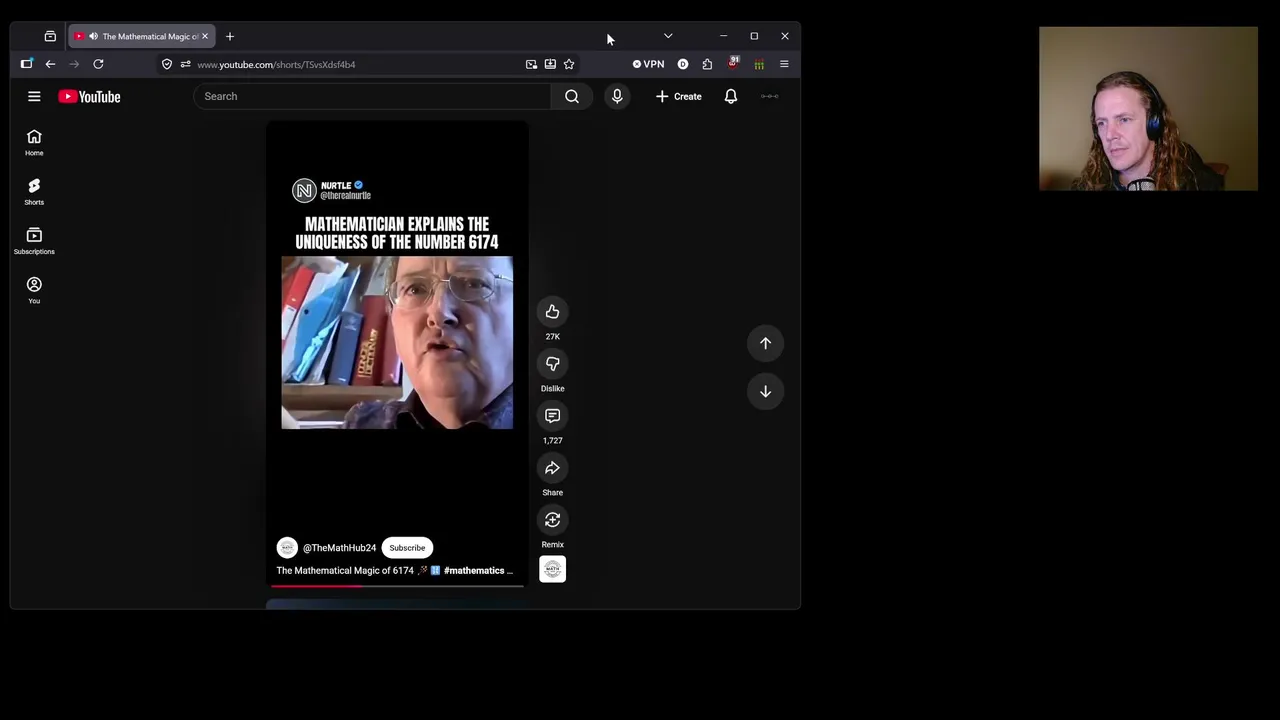1280x720 pixels.
Task: Go to Home in YouTube sidebar
Action: point(34,142)
